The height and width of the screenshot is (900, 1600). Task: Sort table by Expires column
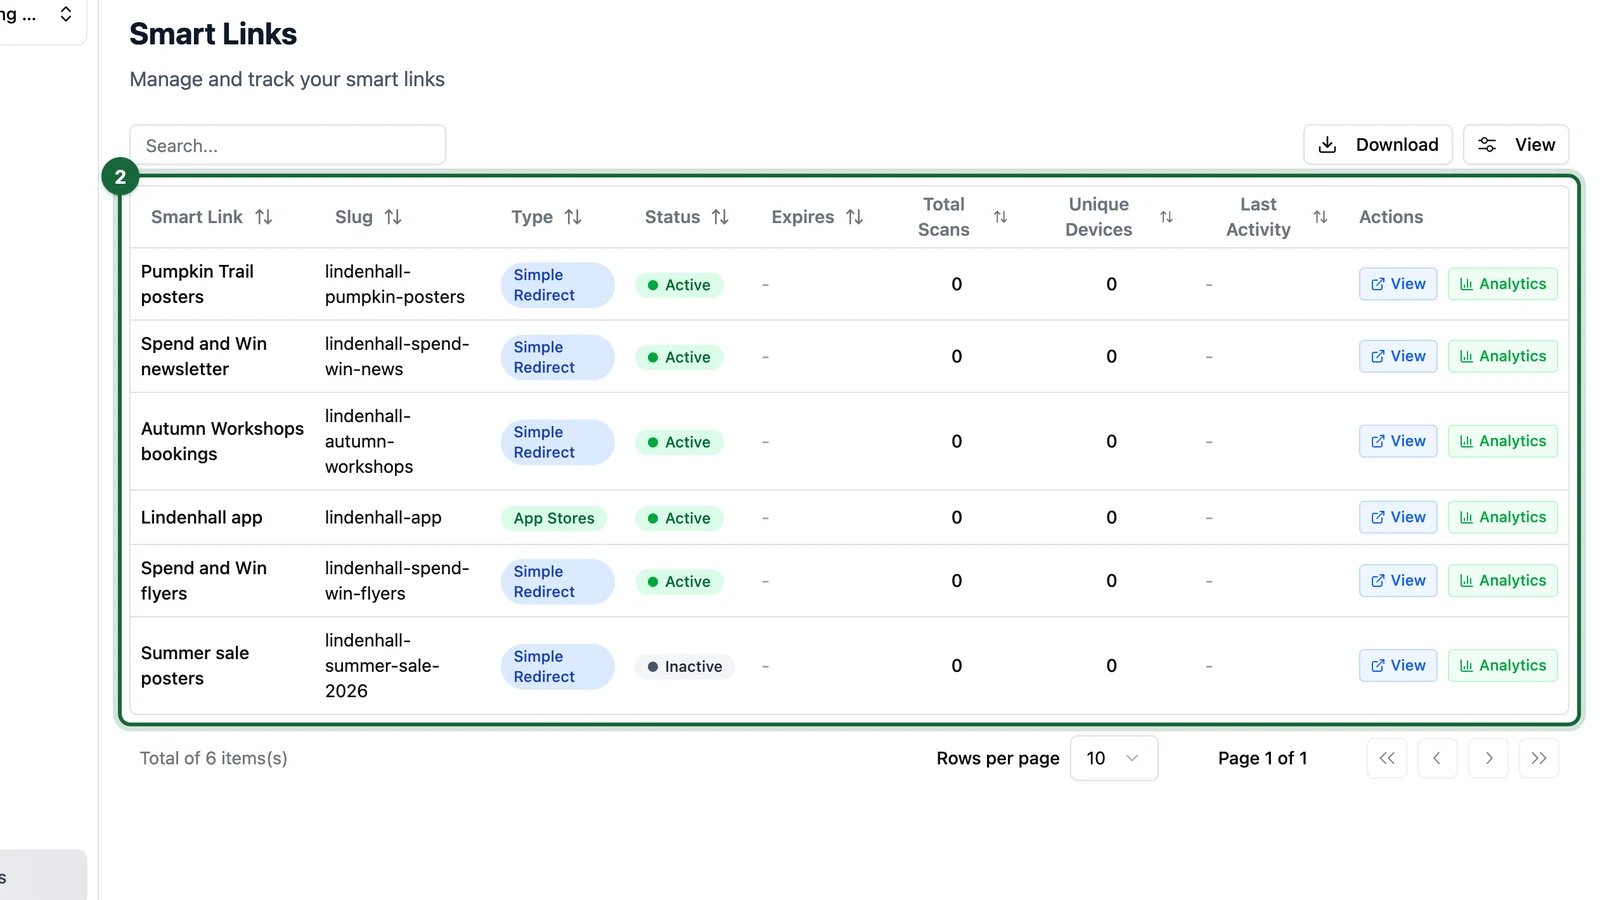point(817,217)
